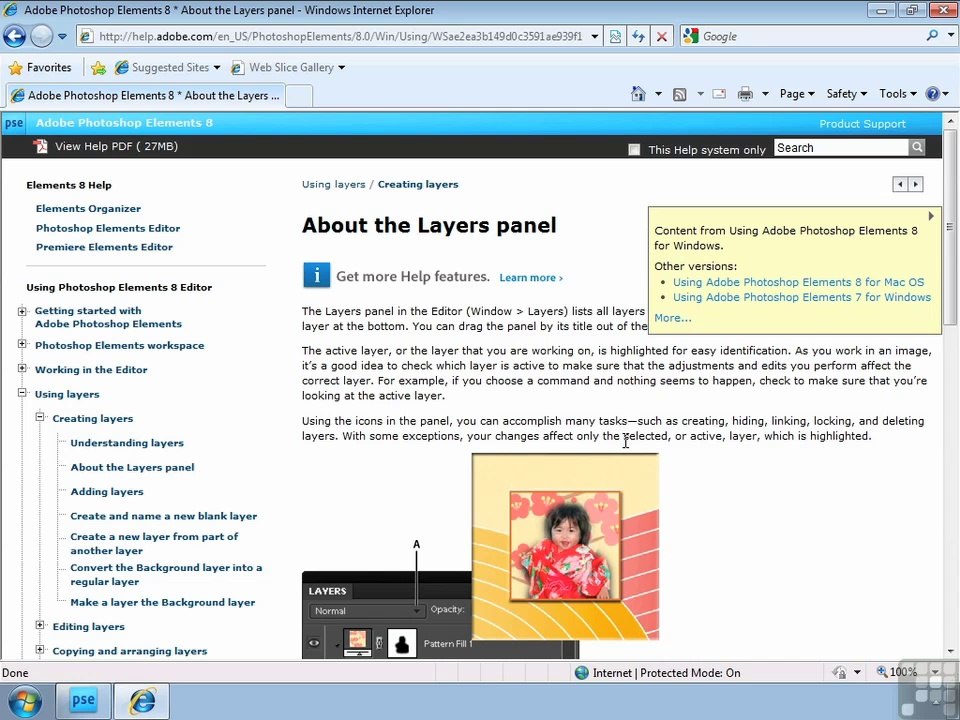This screenshot has height=720, width=960.
Task: Click the Print icon in command bar
Action: pyautogui.click(x=745, y=94)
